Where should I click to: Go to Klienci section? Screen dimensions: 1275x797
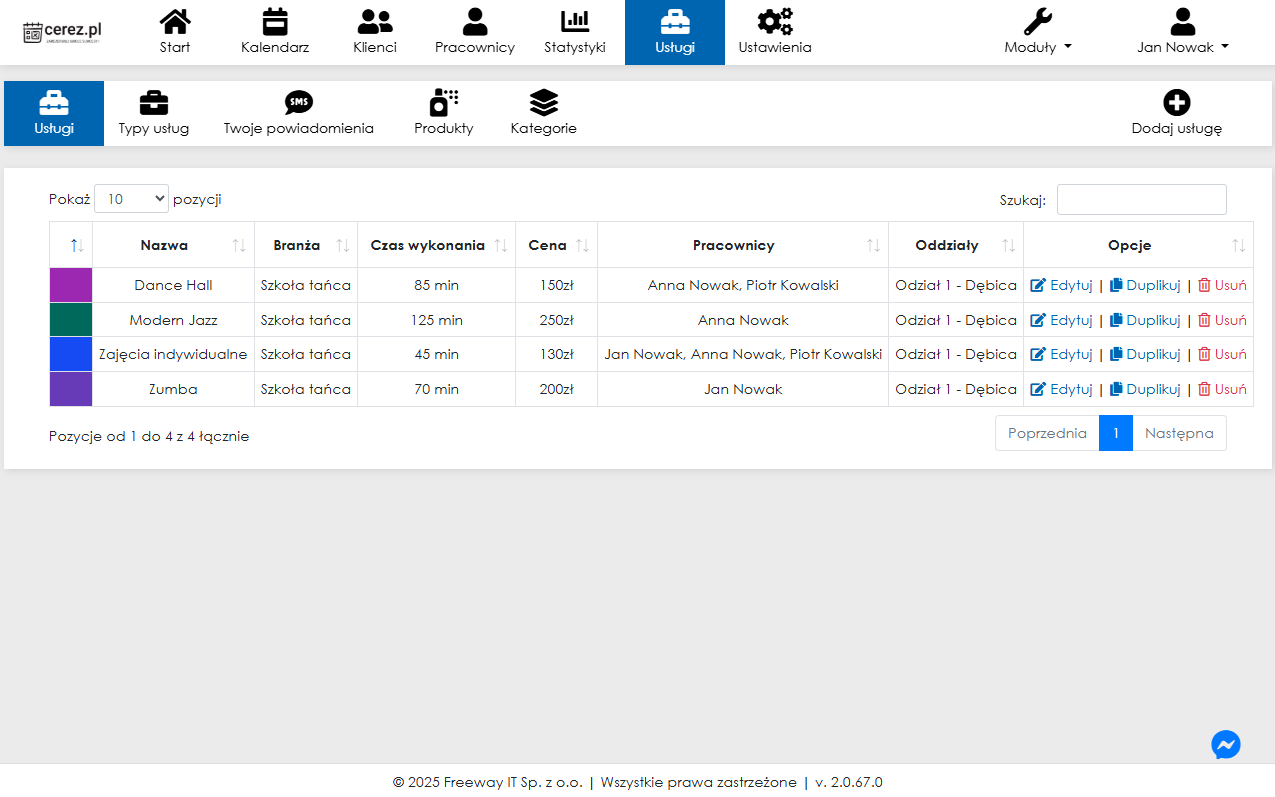(375, 32)
